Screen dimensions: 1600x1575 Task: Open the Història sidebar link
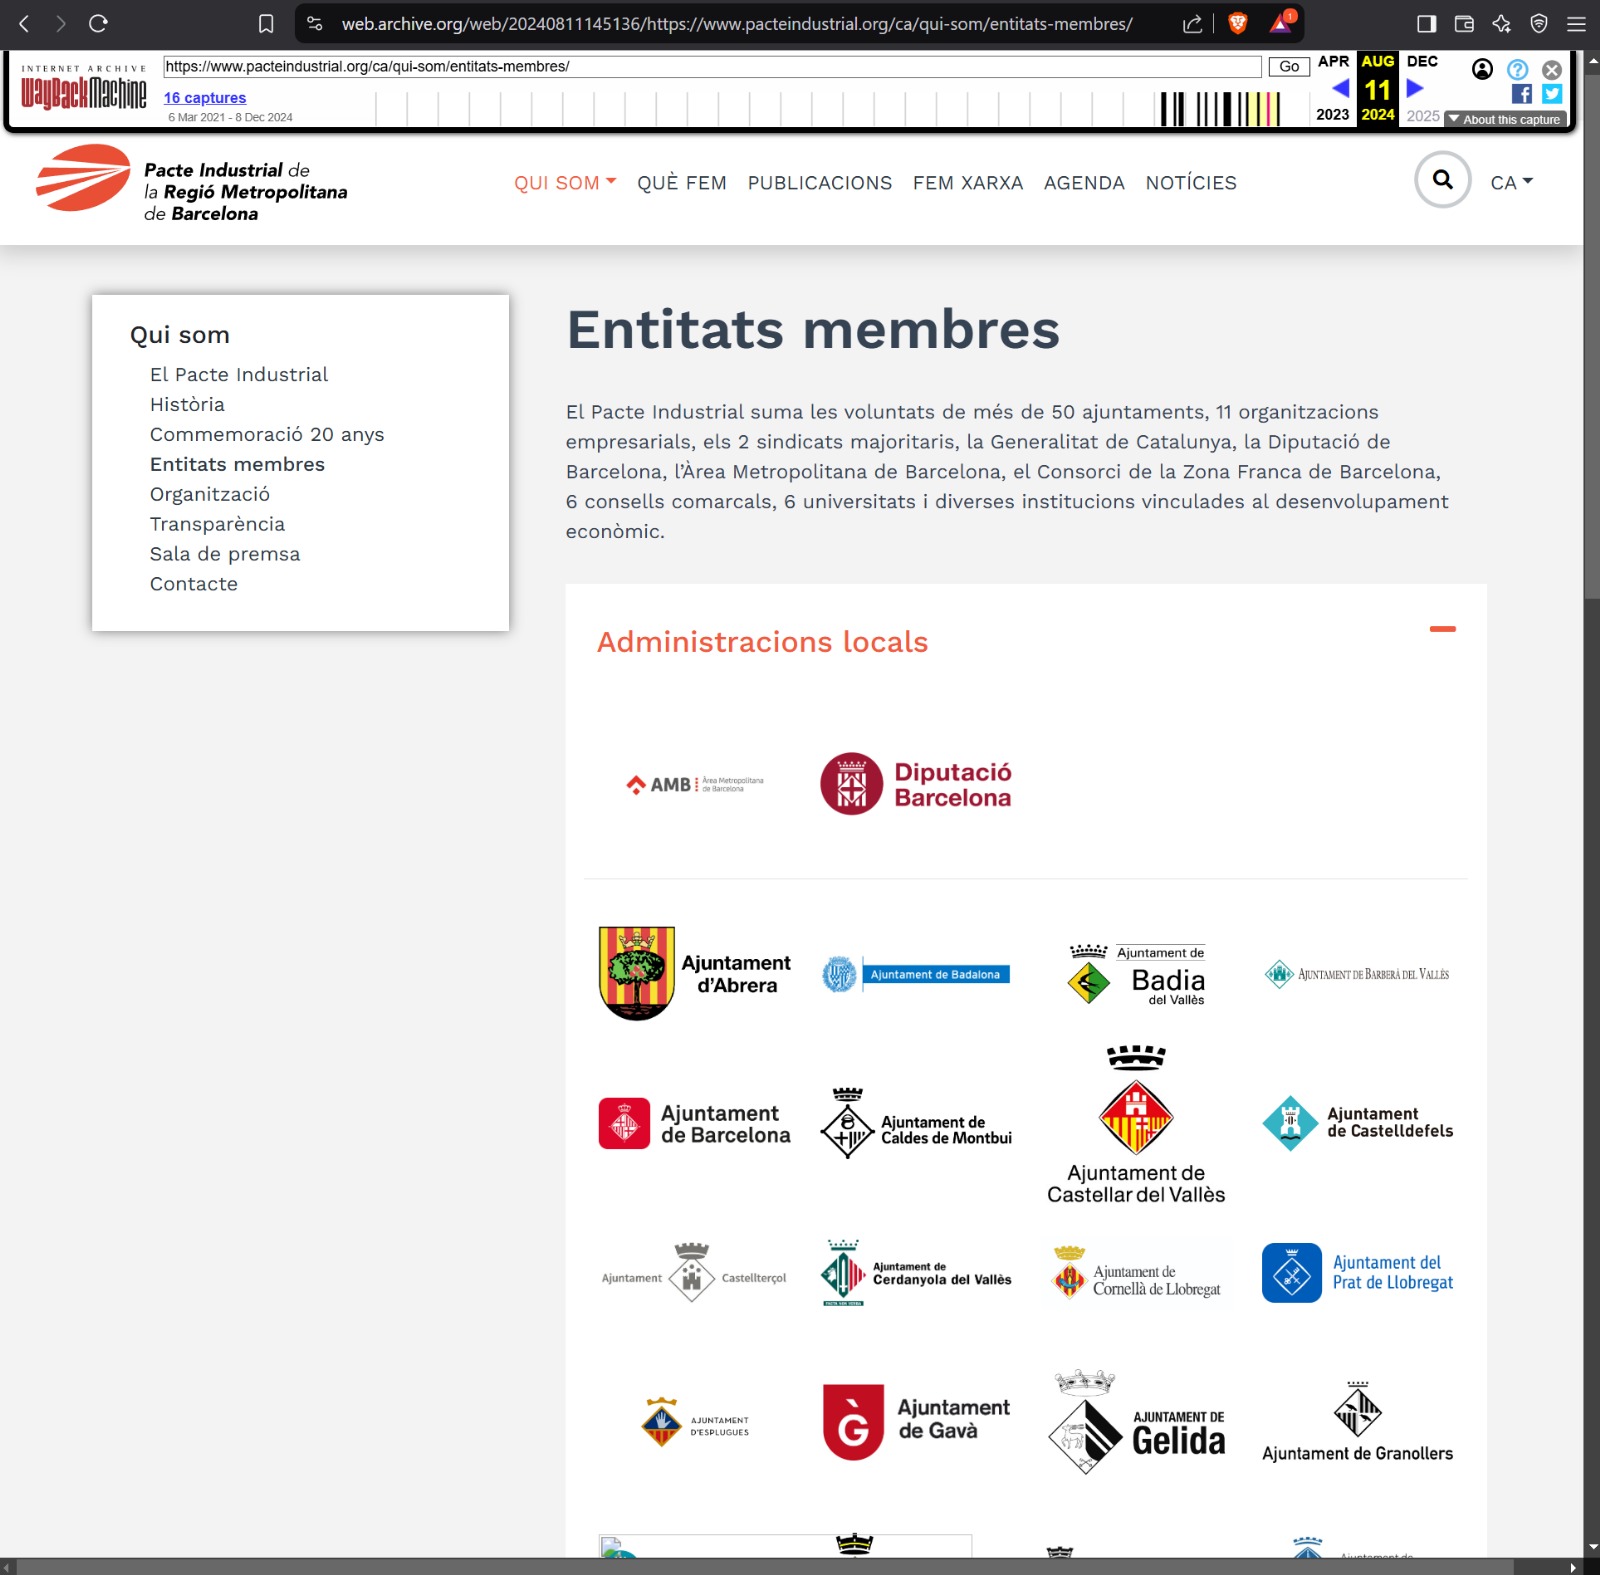187,404
